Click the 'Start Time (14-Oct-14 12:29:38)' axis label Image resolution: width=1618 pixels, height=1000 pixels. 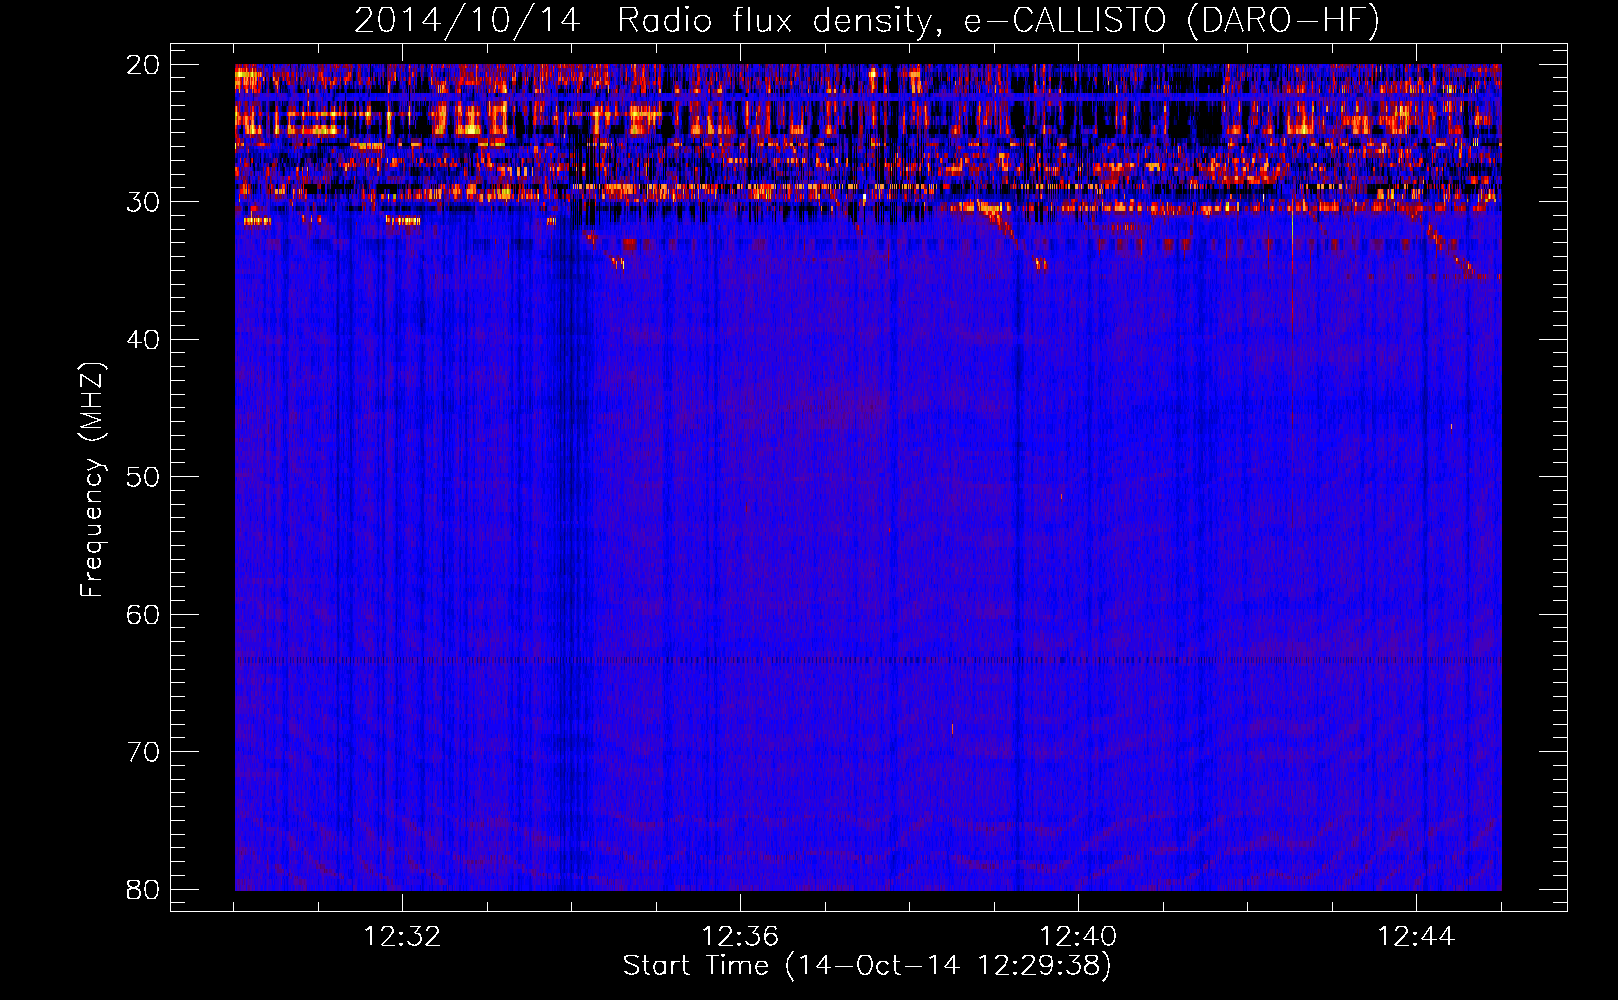point(867,966)
